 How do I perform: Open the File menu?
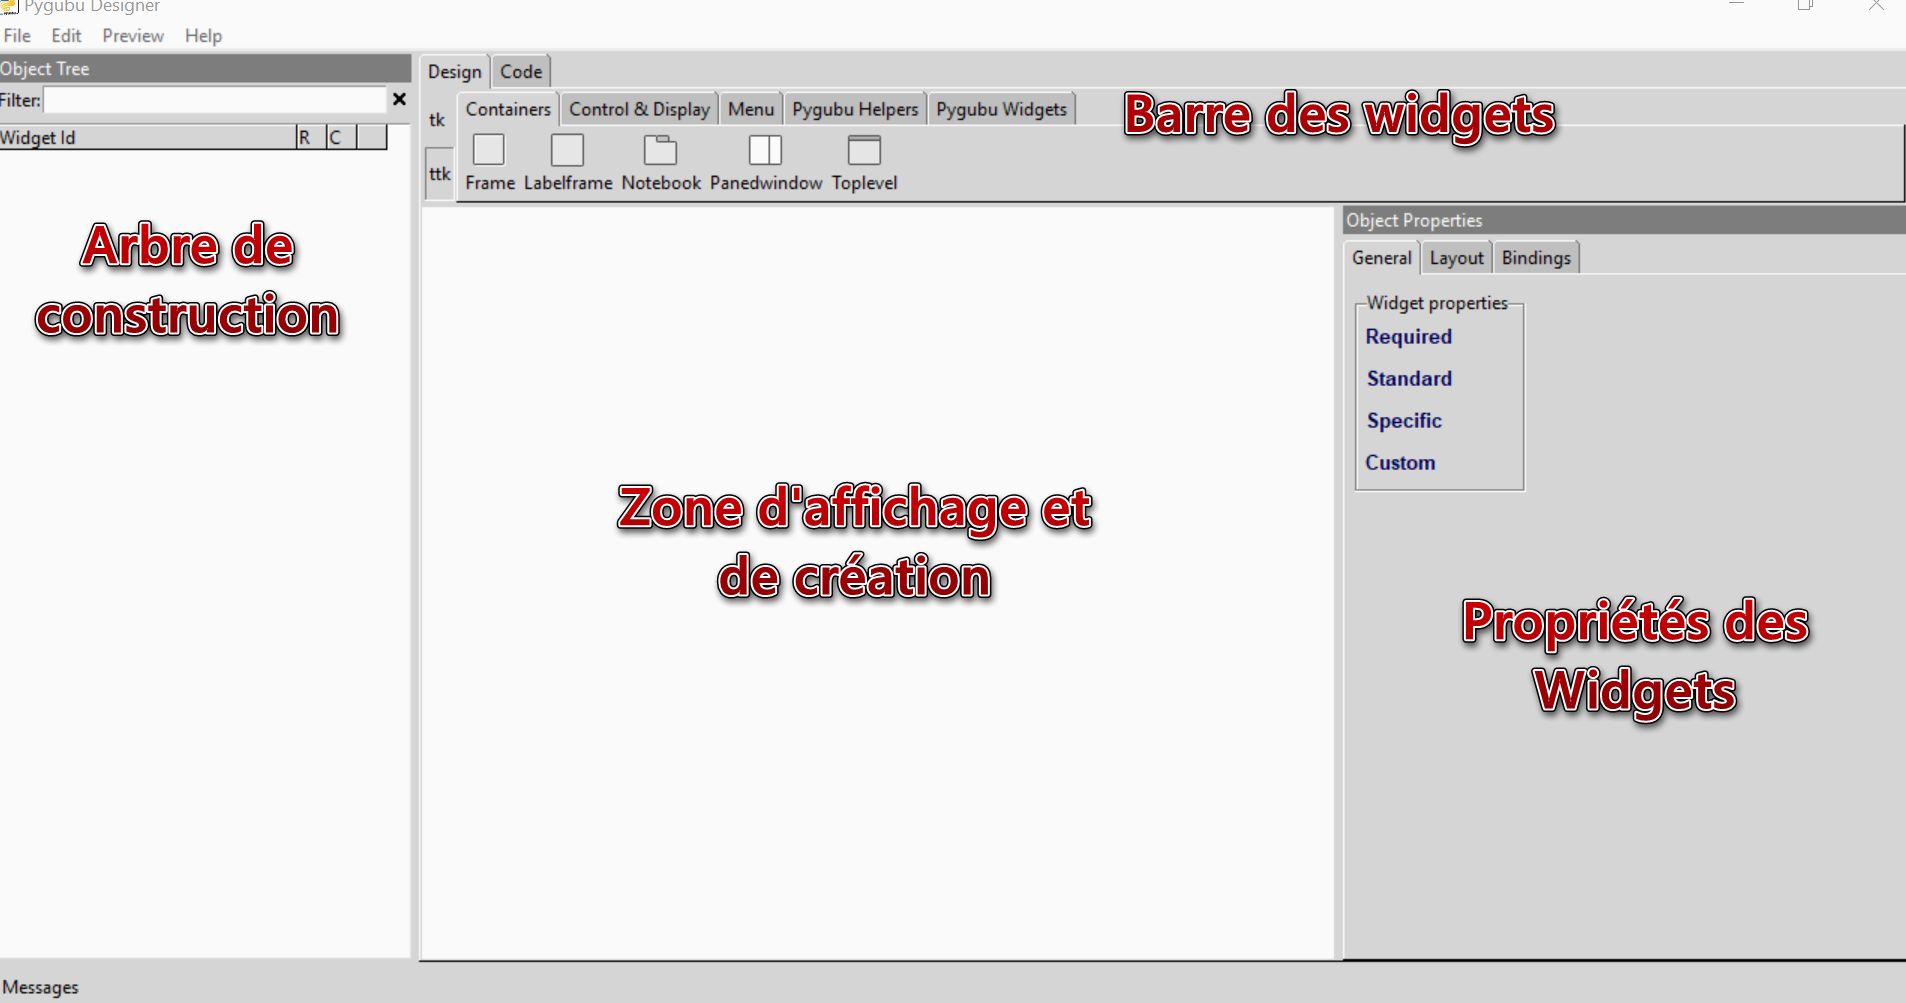point(17,35)
